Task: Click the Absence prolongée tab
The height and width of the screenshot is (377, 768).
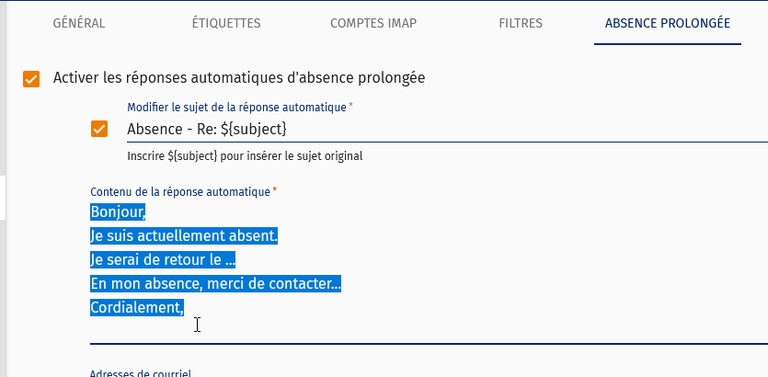Action: [x=668, y=24]
